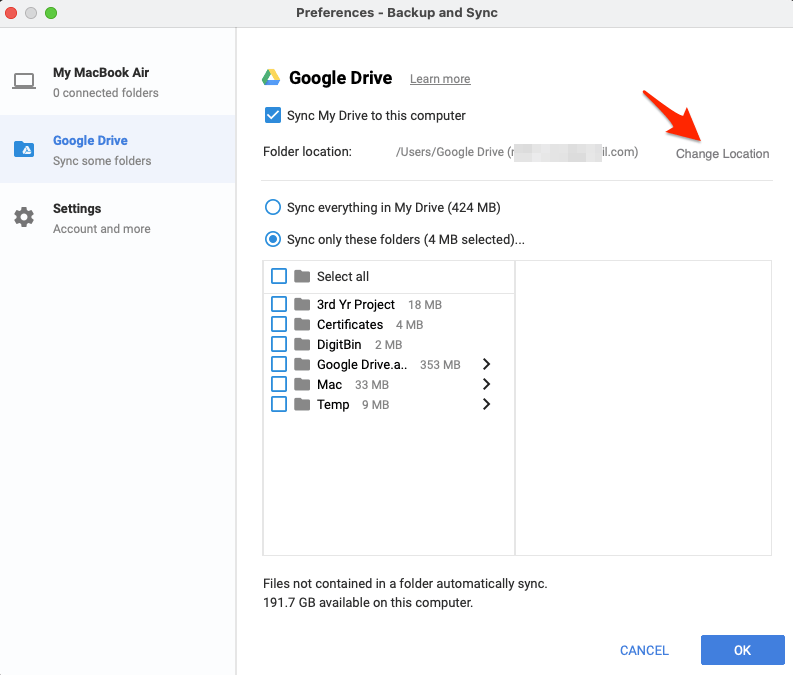Check the Select all checkbox

(279, 276)
